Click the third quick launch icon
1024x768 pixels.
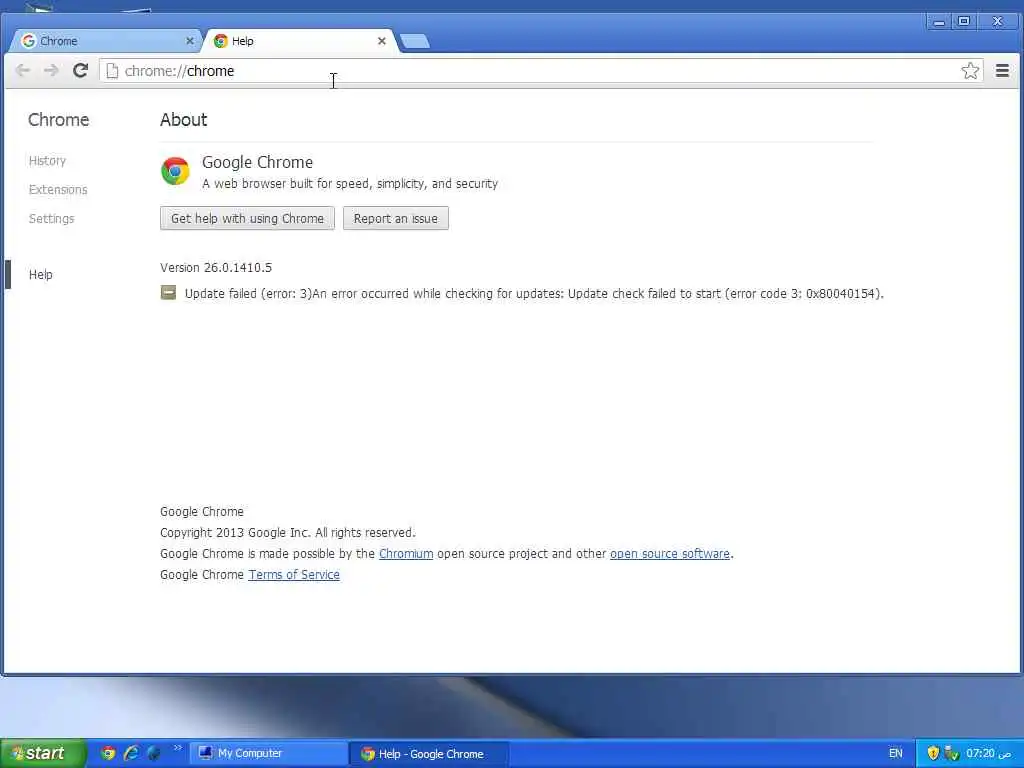154,753
